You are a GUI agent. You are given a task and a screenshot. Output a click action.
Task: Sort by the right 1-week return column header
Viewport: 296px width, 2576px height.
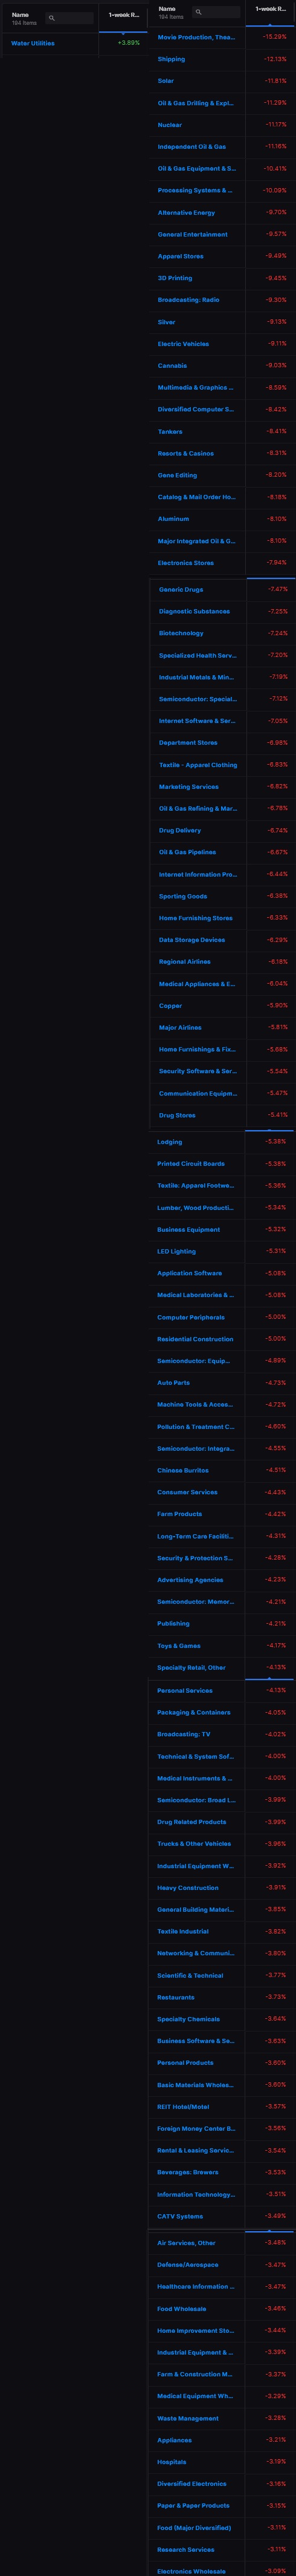click(x=270, y=9)
